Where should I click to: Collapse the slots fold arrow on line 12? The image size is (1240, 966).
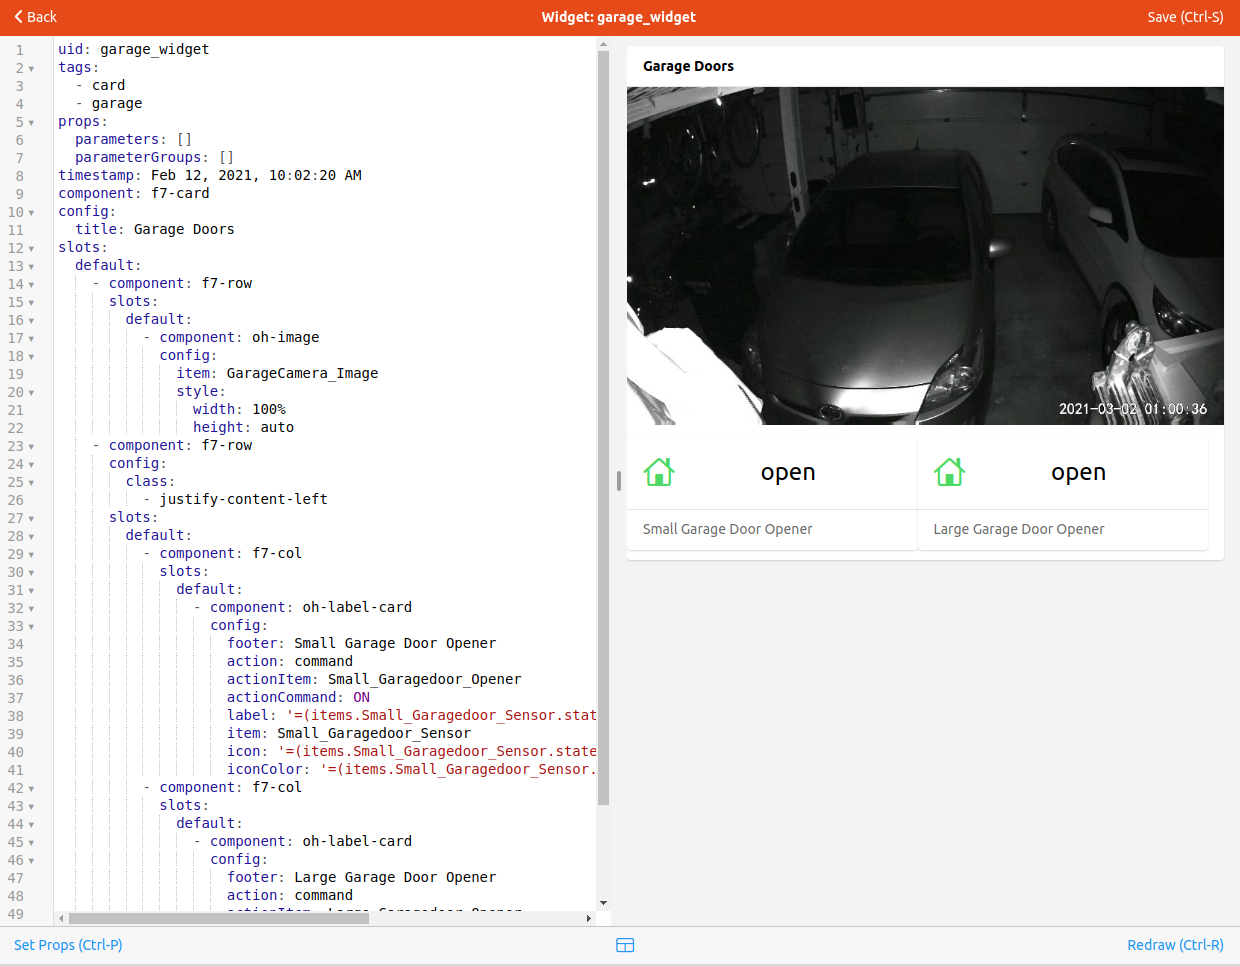(x=33, y=247)
